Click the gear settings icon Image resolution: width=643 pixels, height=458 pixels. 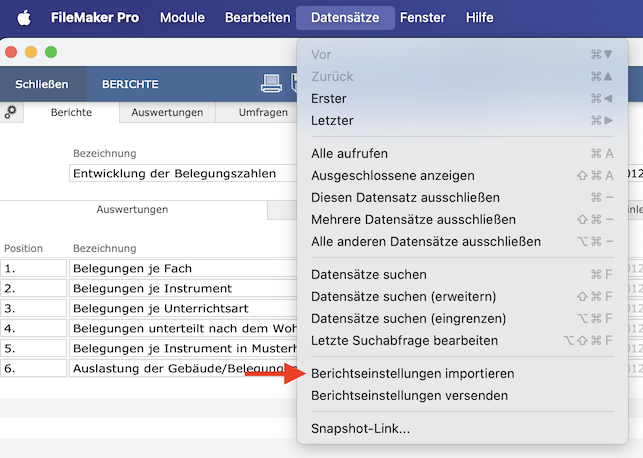[x=11, y=112]
